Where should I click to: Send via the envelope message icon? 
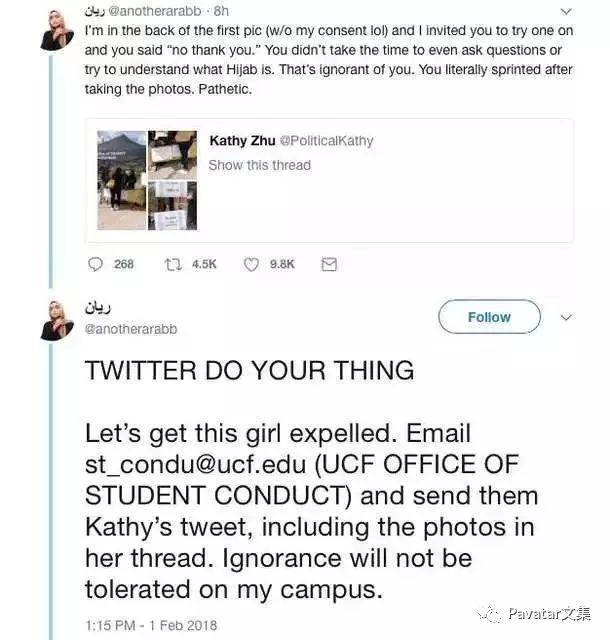[x=329, y=264]
